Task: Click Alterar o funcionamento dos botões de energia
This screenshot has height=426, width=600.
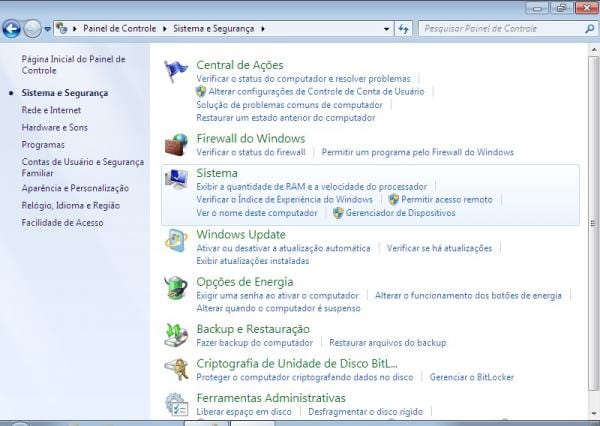Action: 468,296
